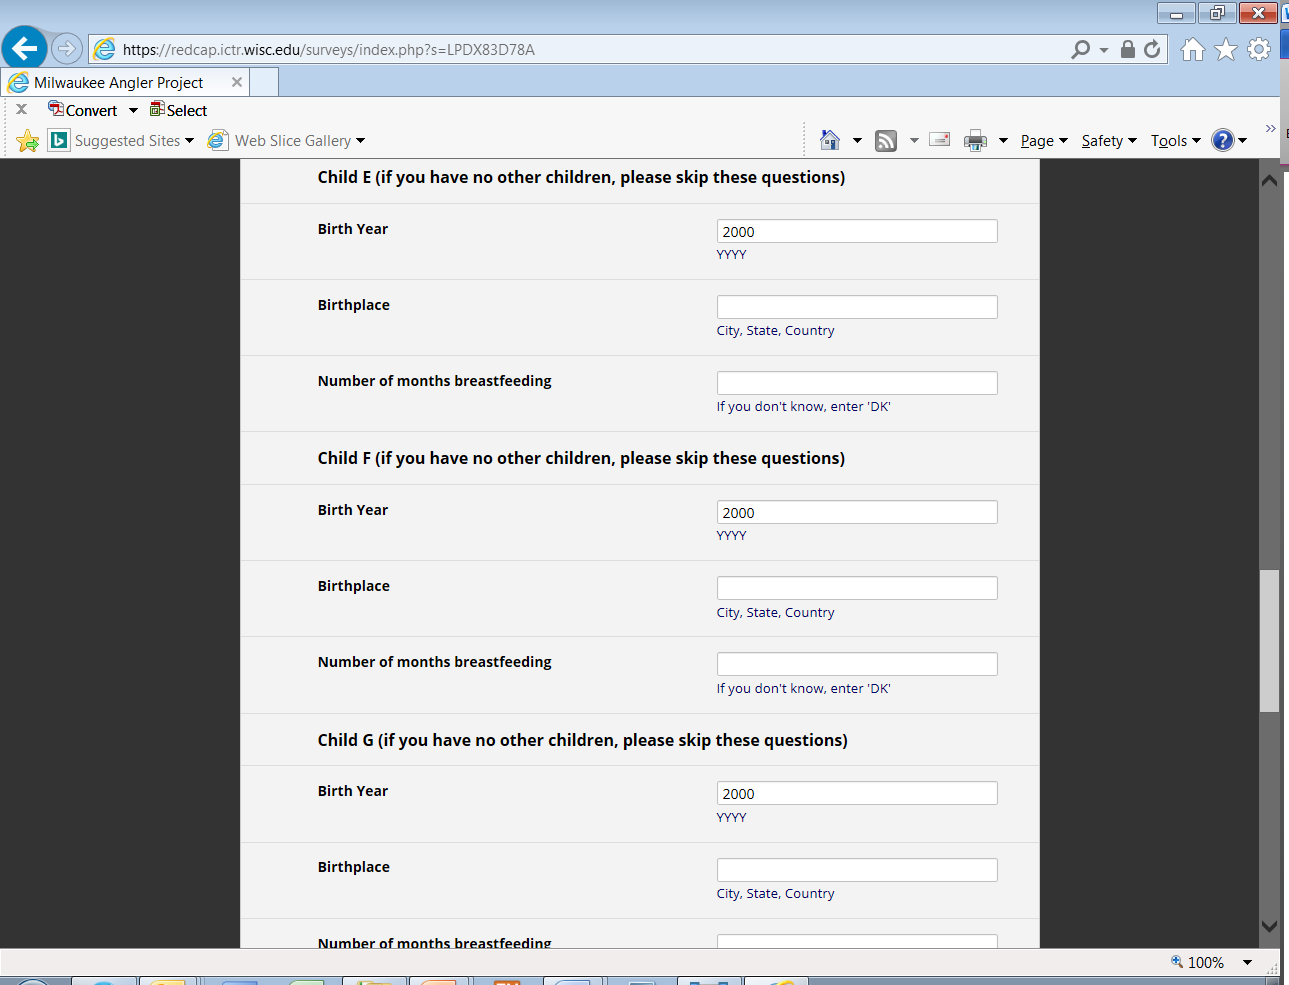The height and width of the screenshot is (985, 1289).
Task: Click the 'Child G' section heading text
Action: click(582, 740)
